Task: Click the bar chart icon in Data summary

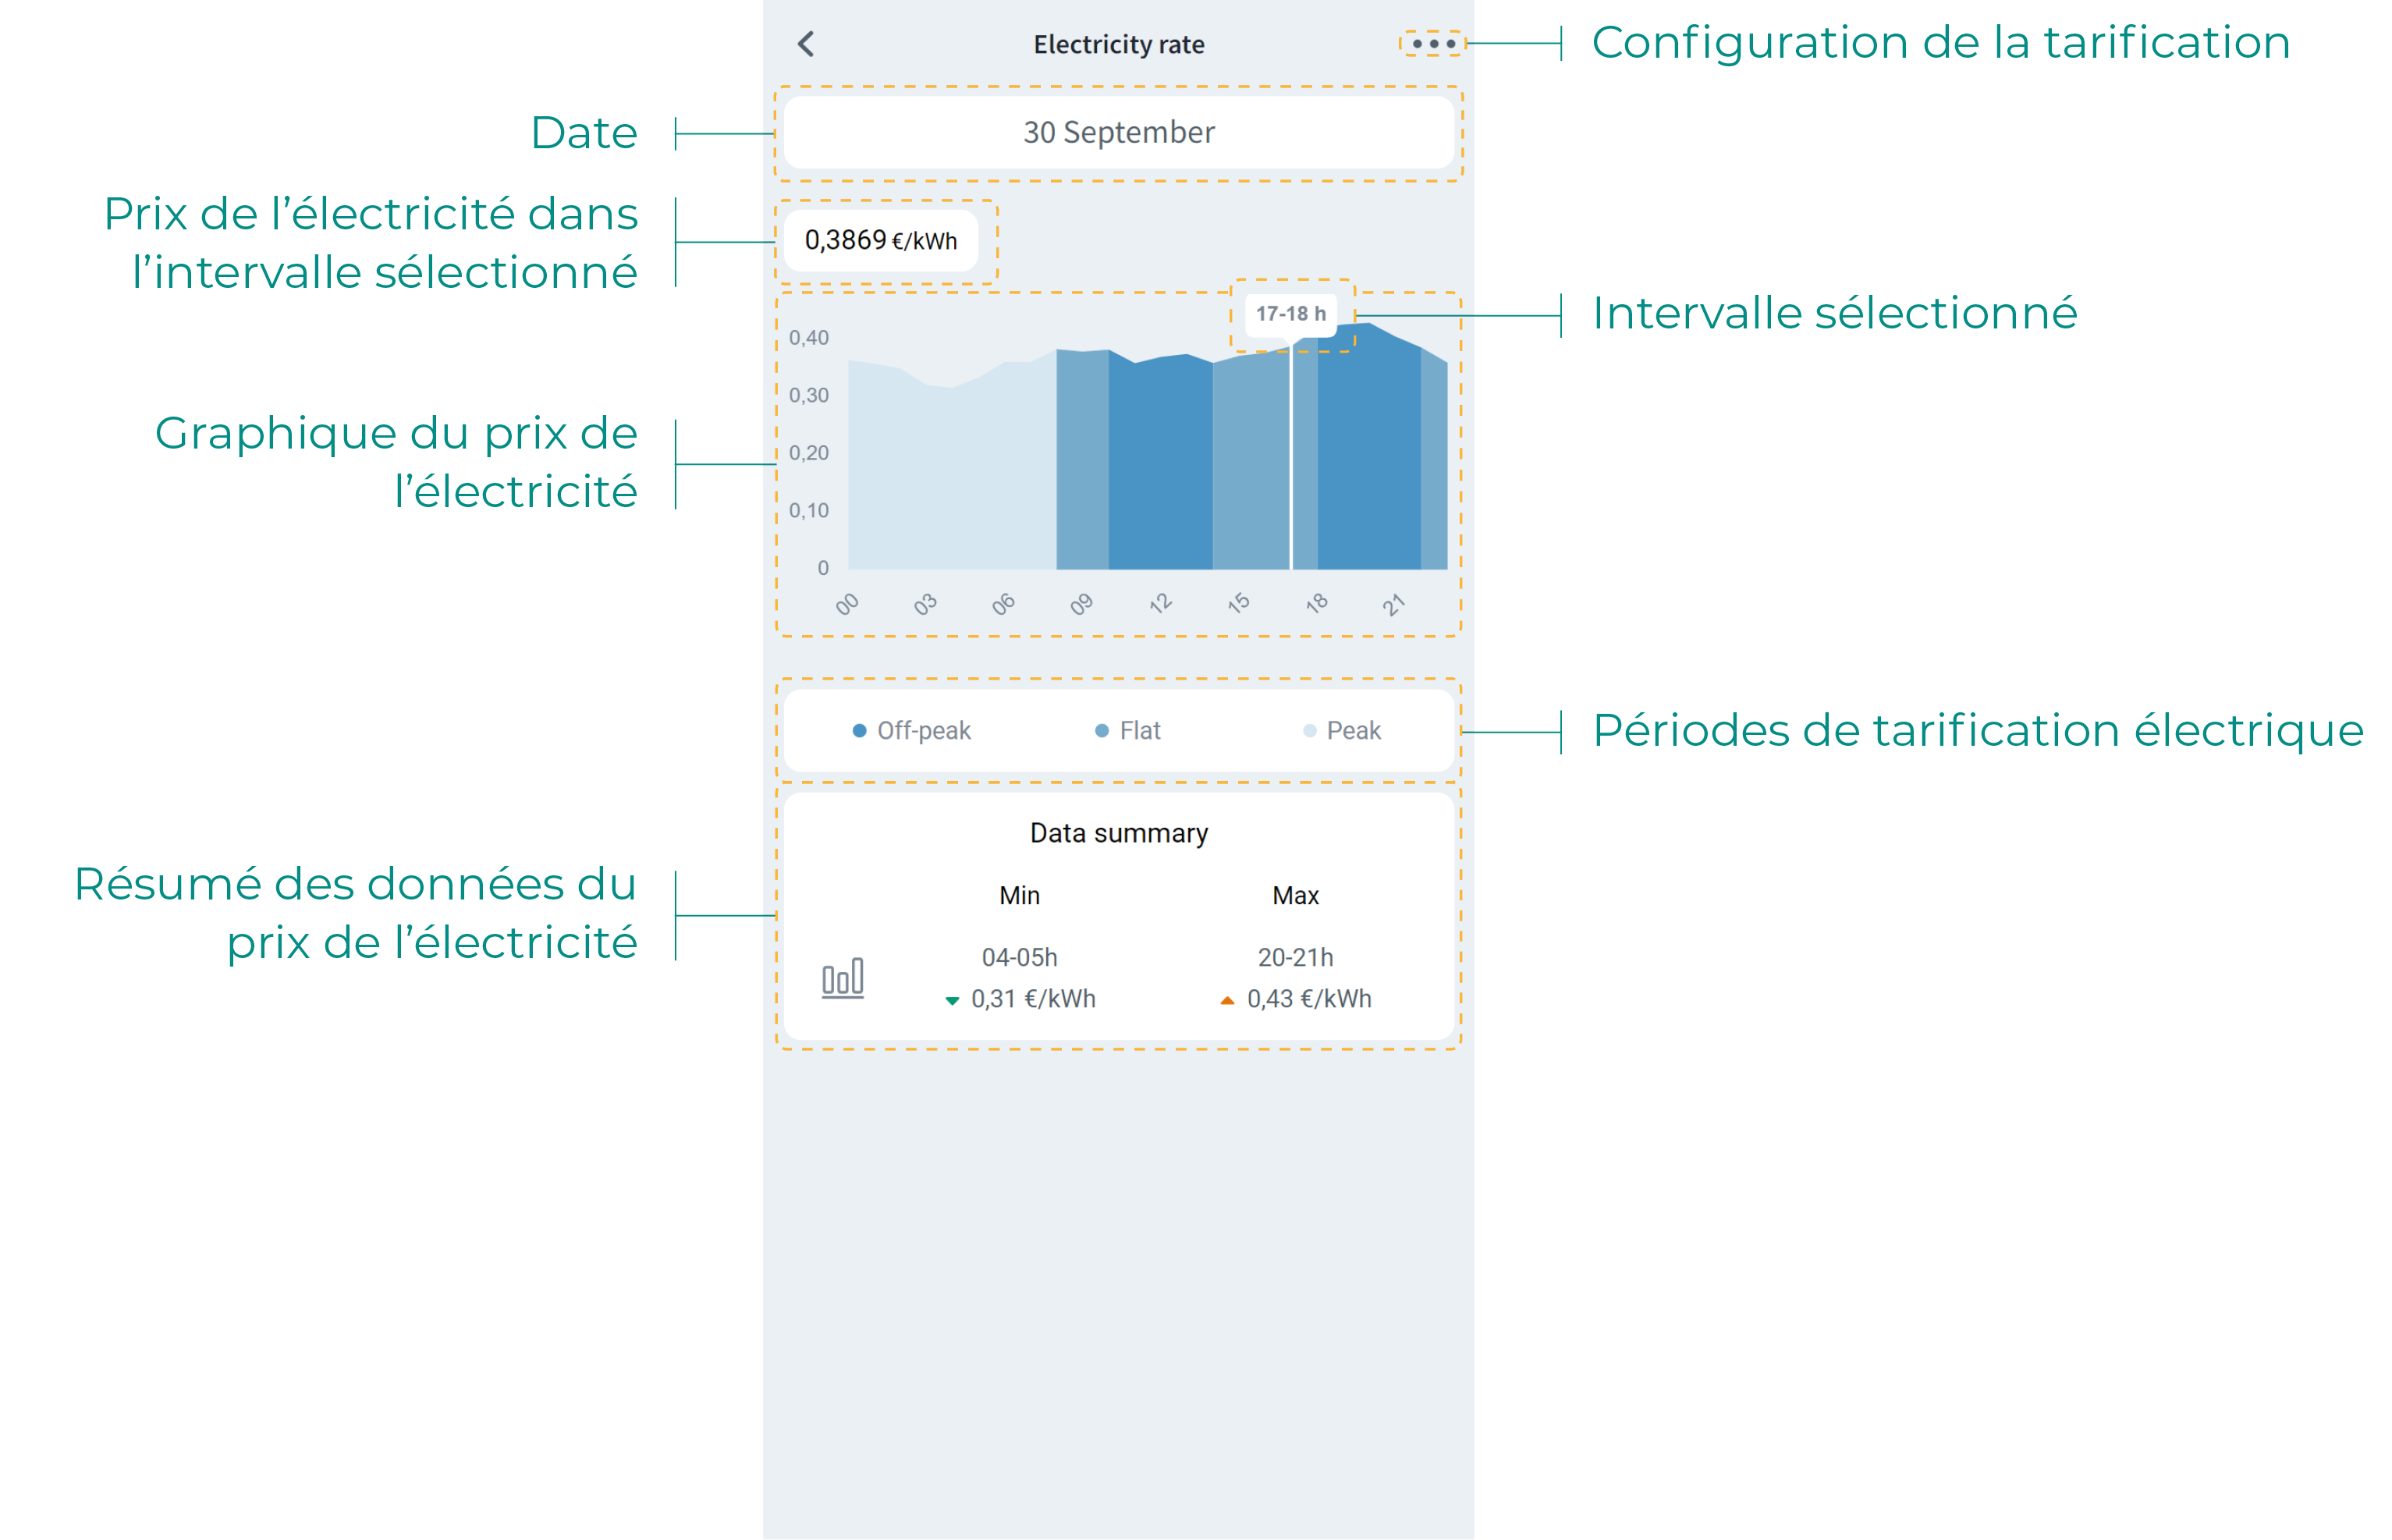Action: click(842, 978)
